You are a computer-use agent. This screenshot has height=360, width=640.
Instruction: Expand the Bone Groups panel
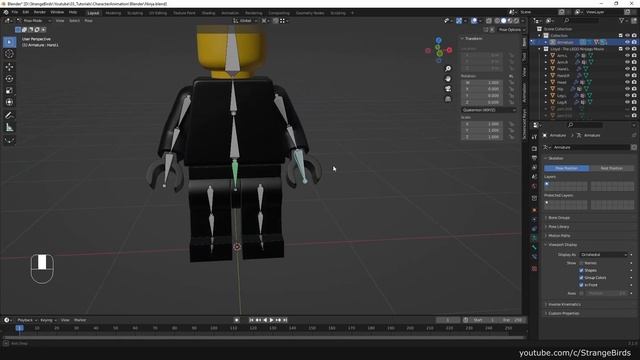[x=559, y=218]
